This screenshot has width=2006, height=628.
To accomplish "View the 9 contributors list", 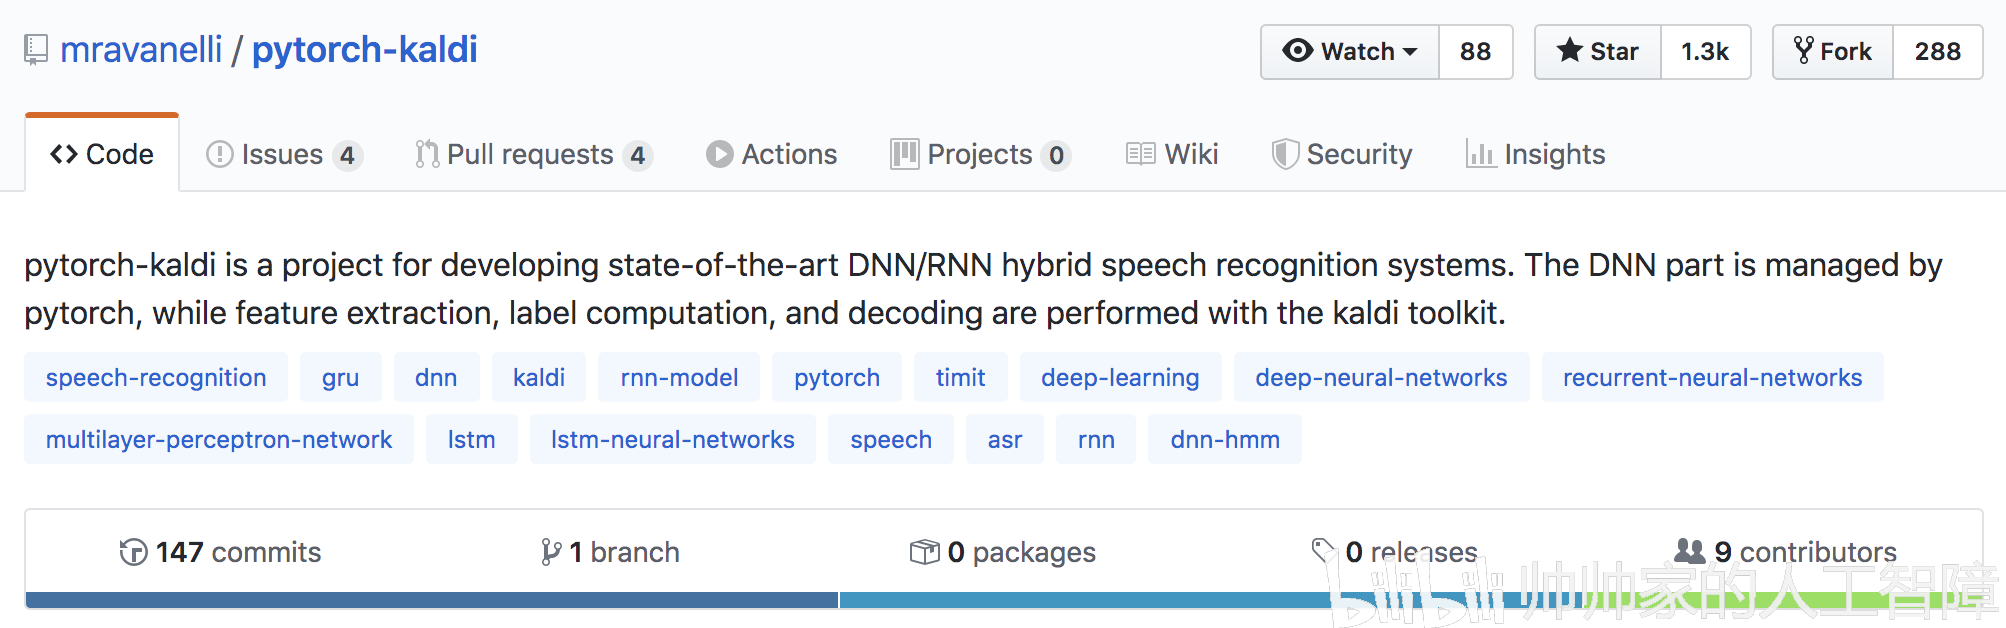I will tap(1786, 552).
